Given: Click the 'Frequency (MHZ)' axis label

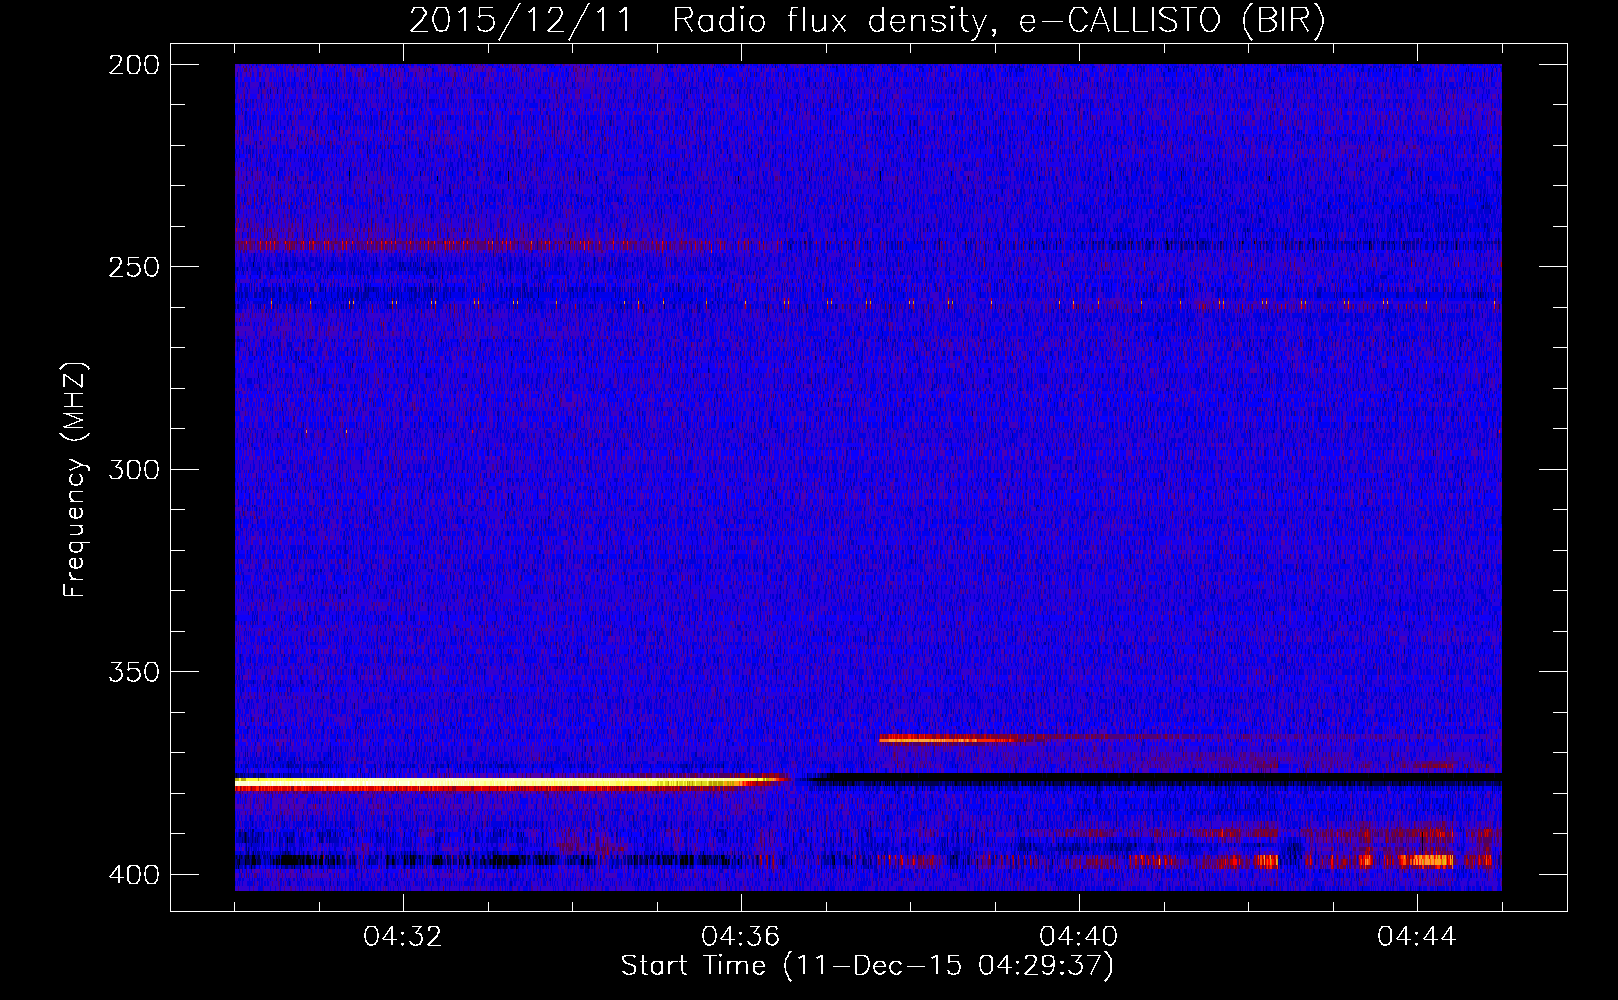Looking at the screenshot, I should 75,480.
